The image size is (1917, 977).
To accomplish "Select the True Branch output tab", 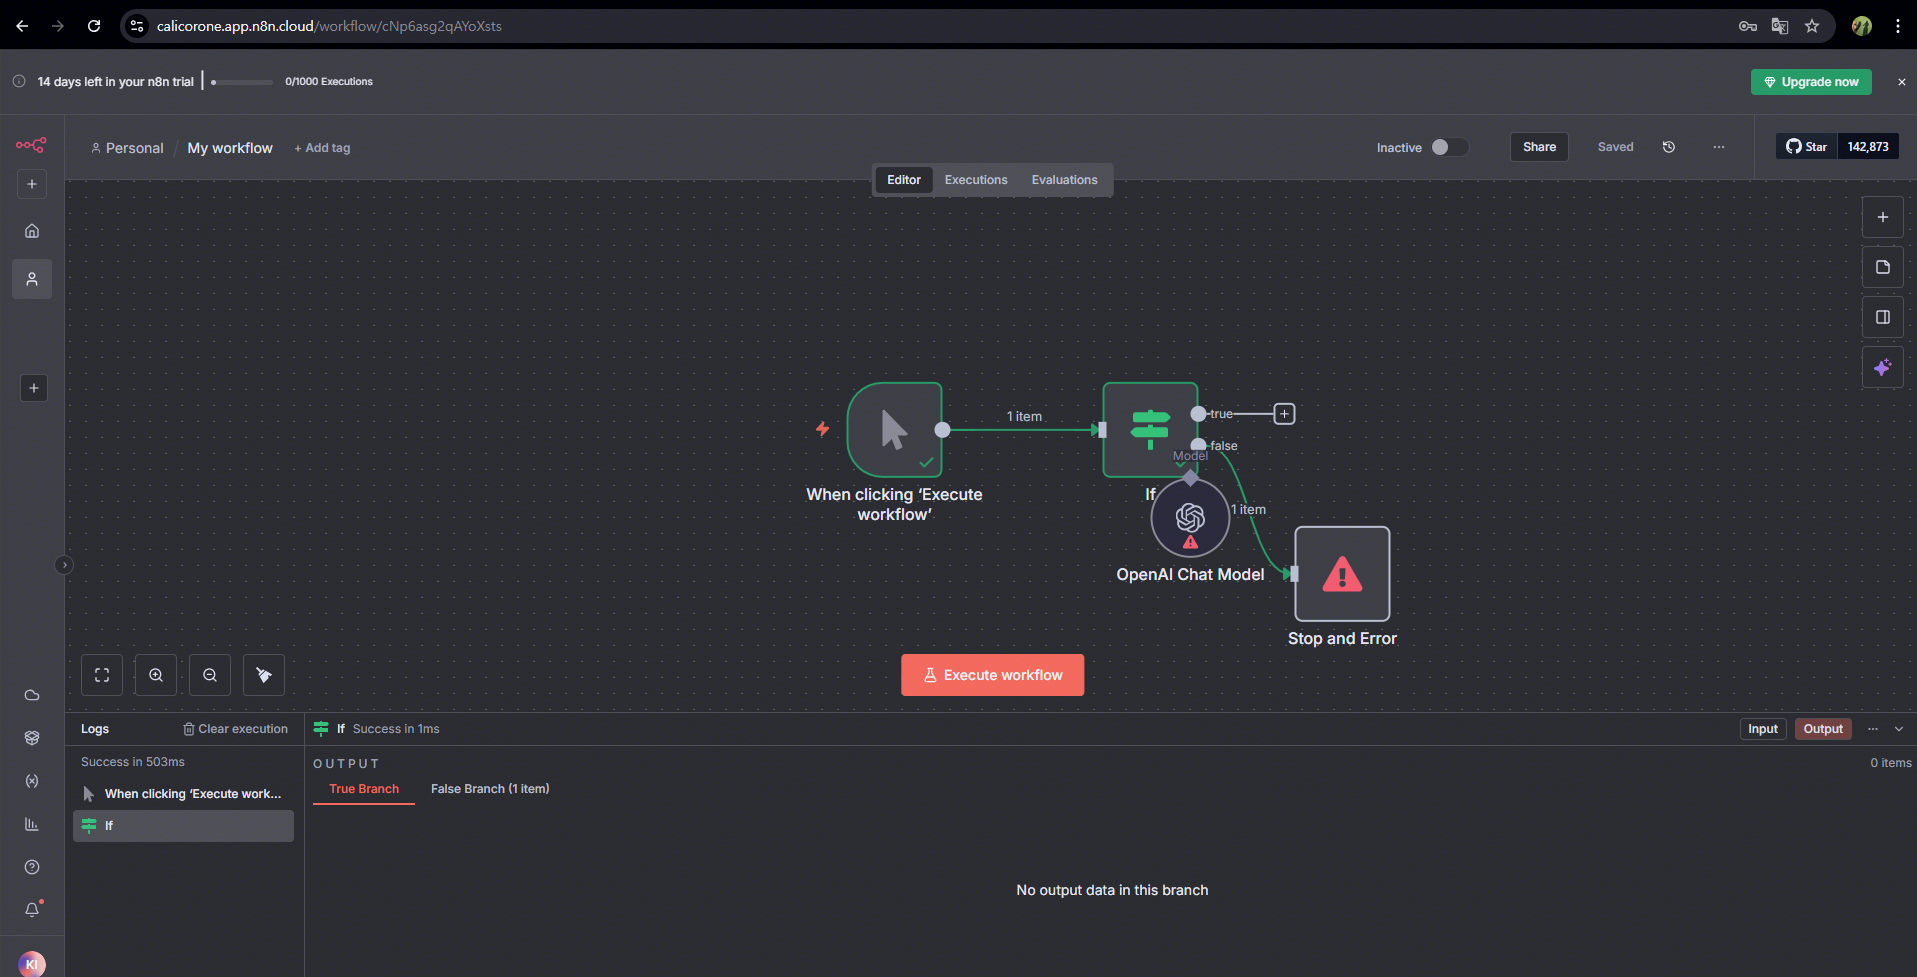I will coord(364,789).
